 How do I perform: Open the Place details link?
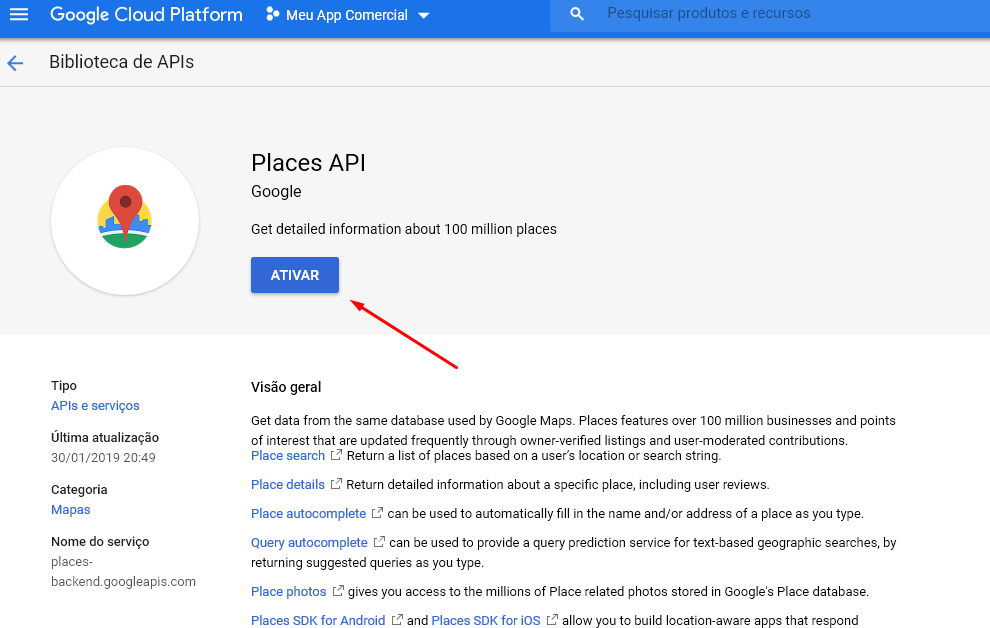(x=288, y=485)
